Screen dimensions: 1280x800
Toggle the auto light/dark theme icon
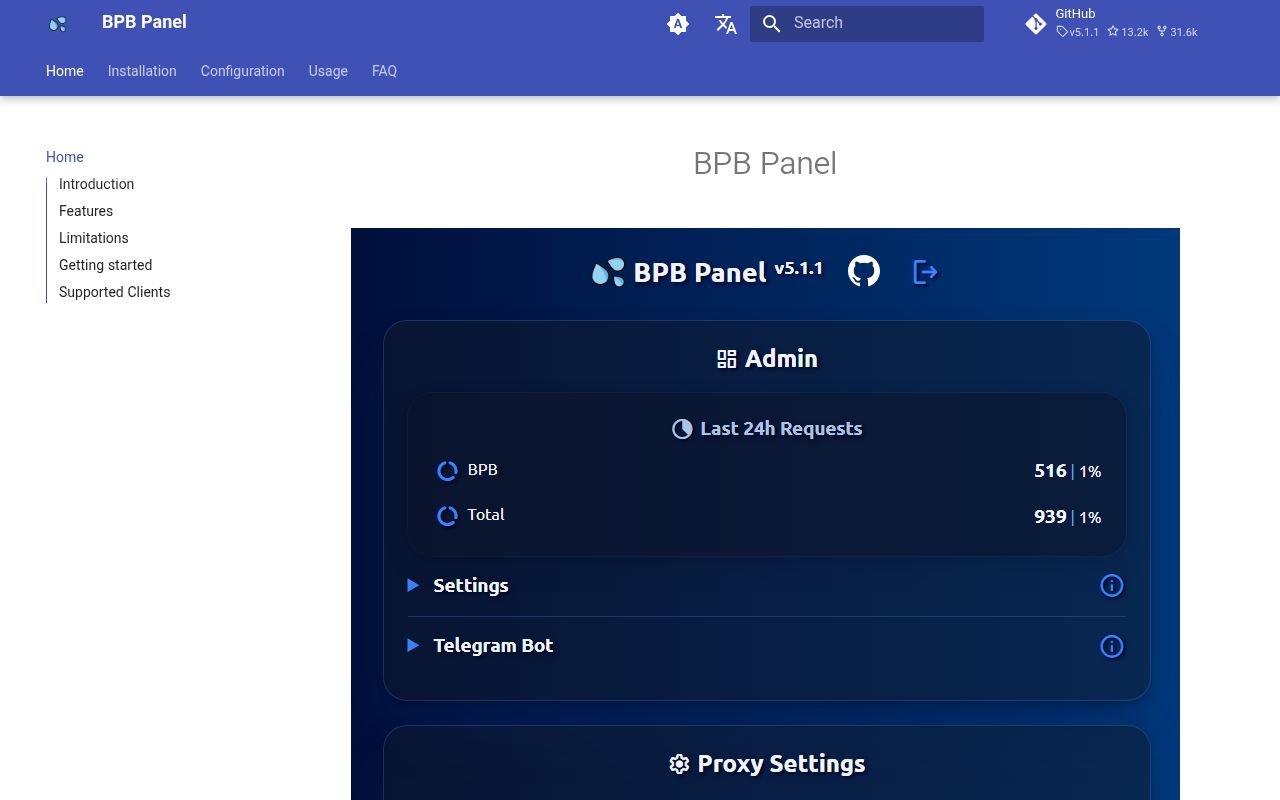(678, 24)
